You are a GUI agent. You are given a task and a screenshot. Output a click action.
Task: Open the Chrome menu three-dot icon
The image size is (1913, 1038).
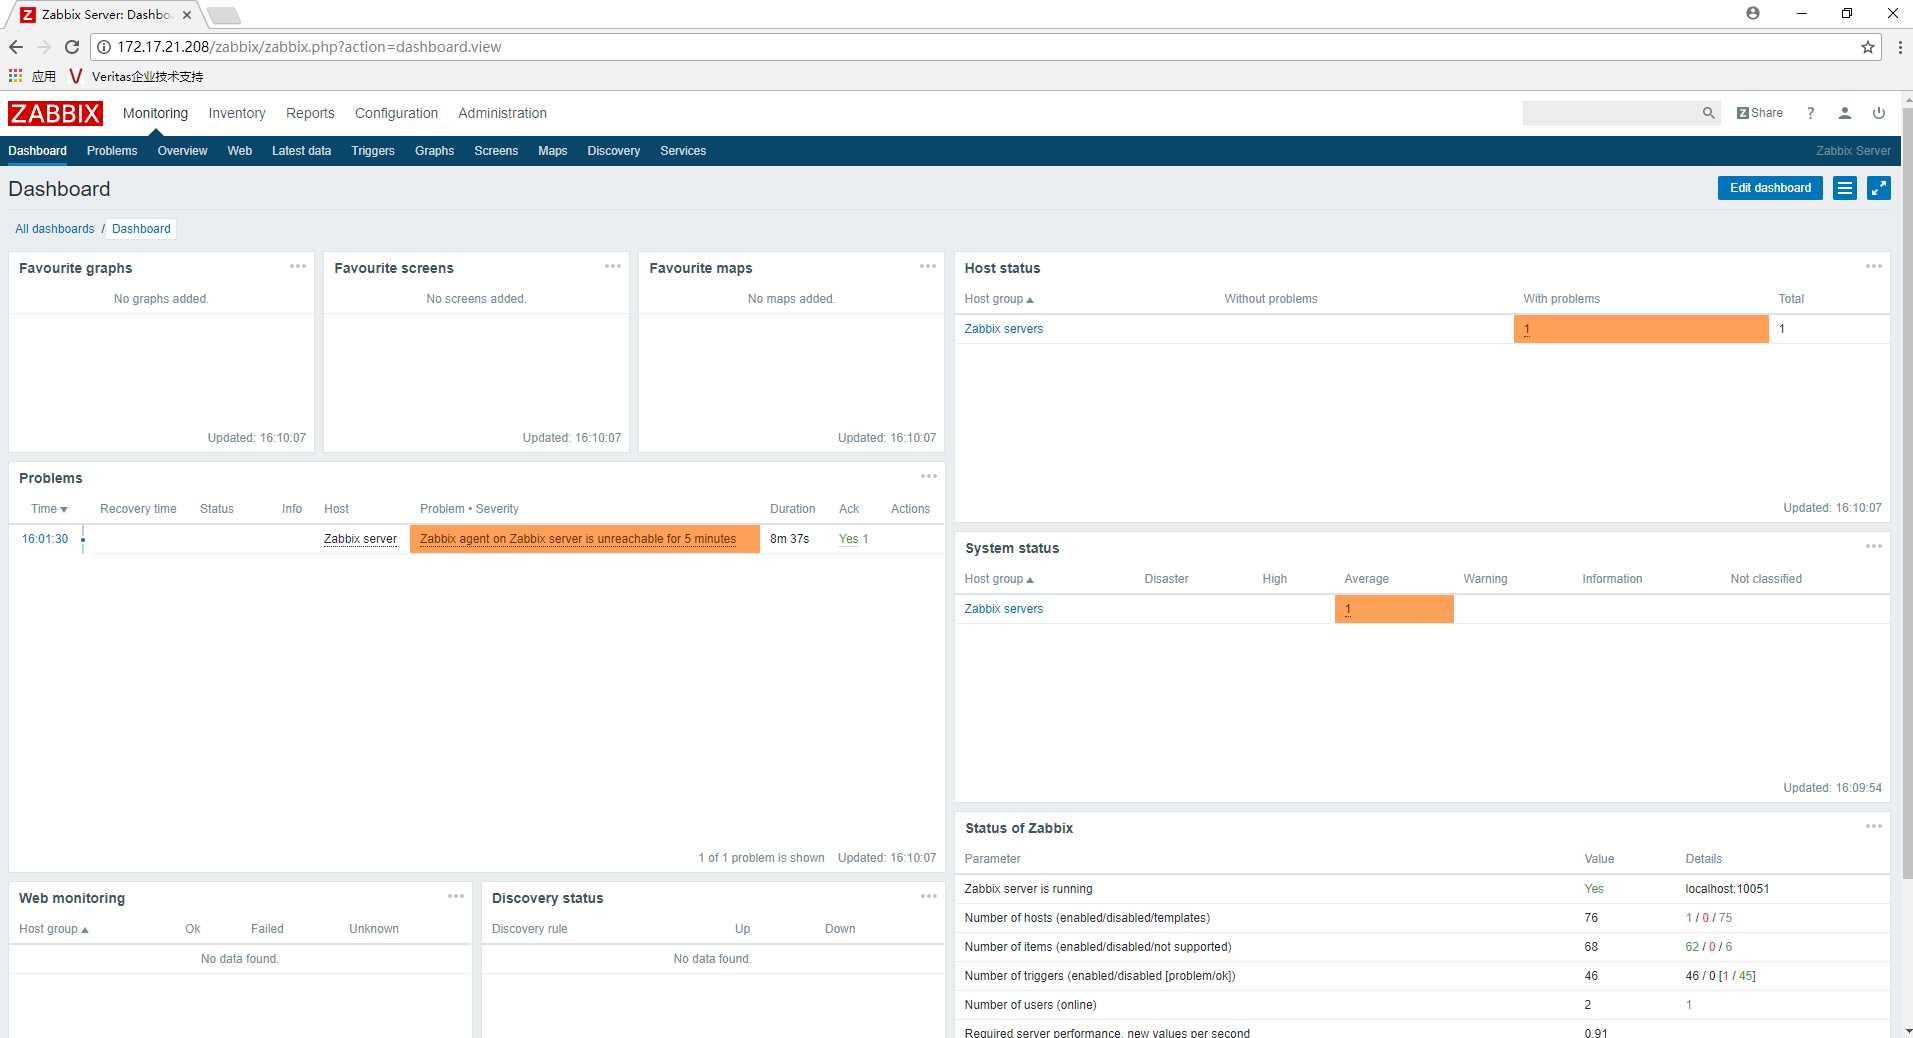pos(1899,47)
